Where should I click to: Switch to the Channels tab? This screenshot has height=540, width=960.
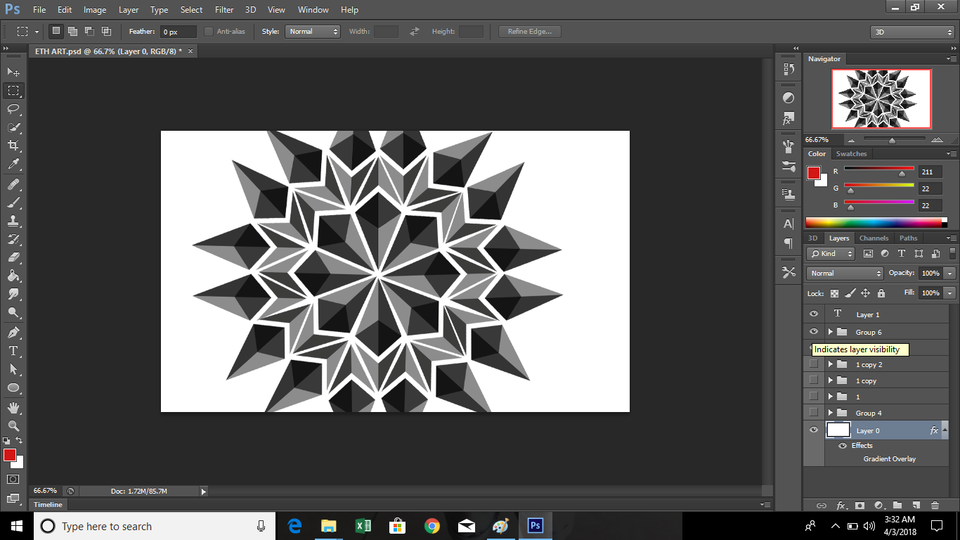click(x=873, y=238)
